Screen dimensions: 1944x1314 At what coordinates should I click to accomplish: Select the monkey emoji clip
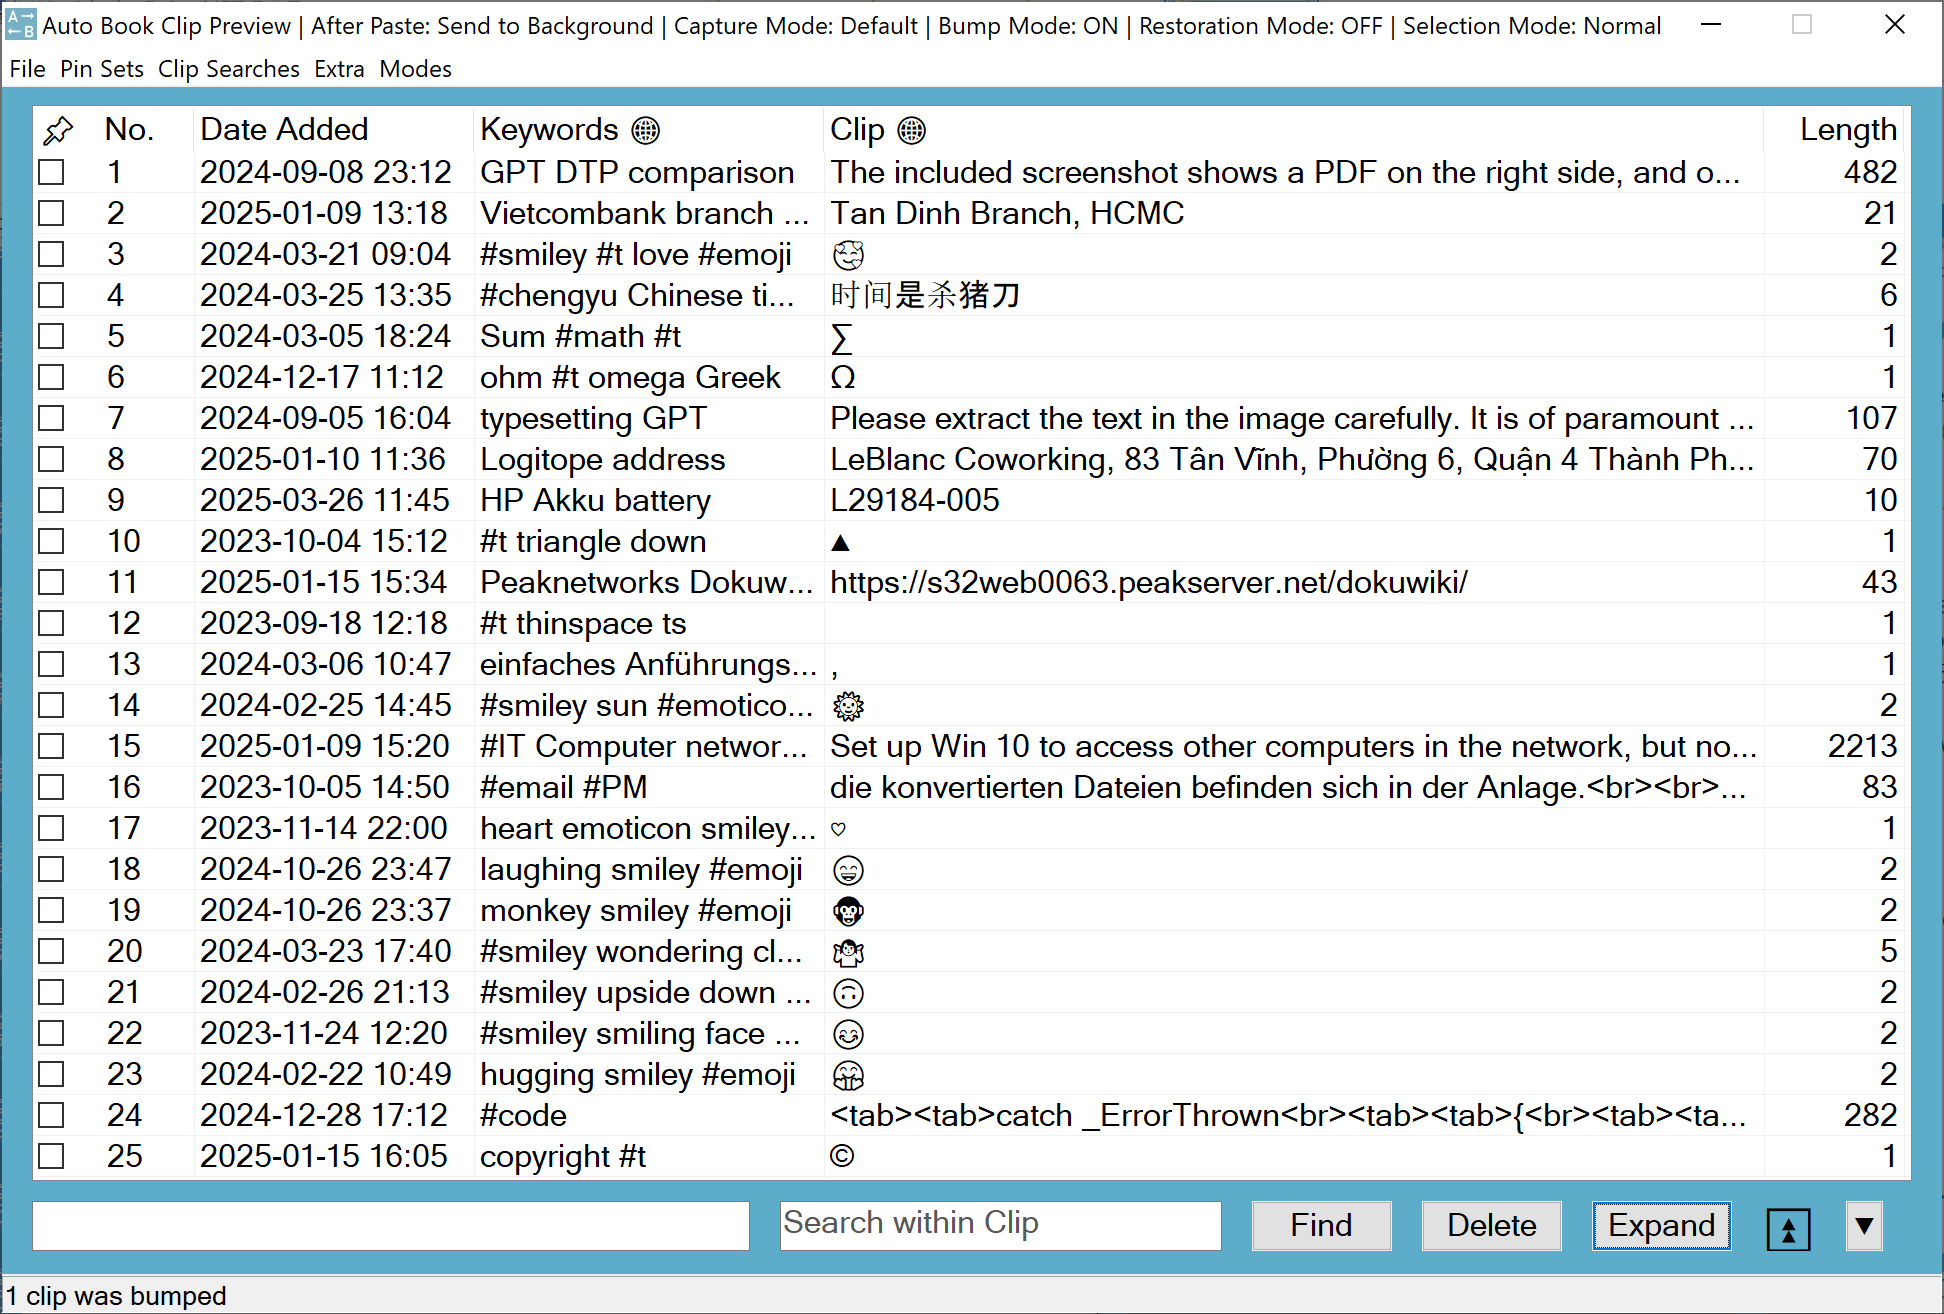848,911
